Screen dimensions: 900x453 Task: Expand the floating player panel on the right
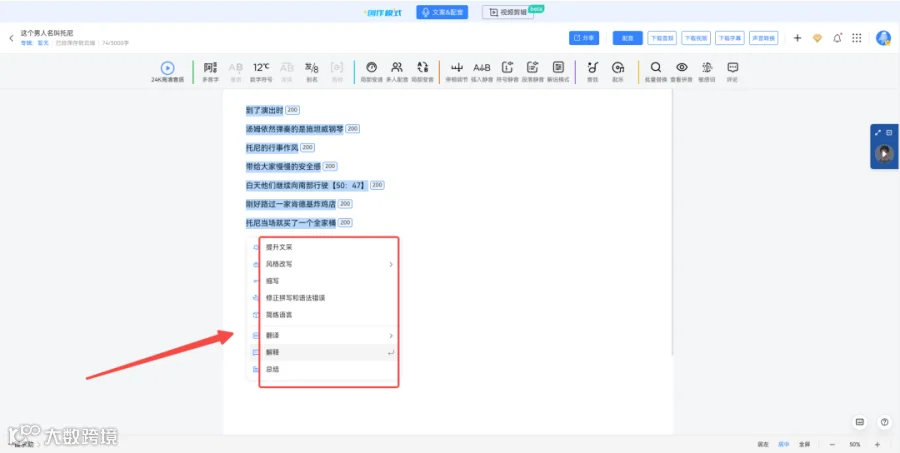(878, 133)
